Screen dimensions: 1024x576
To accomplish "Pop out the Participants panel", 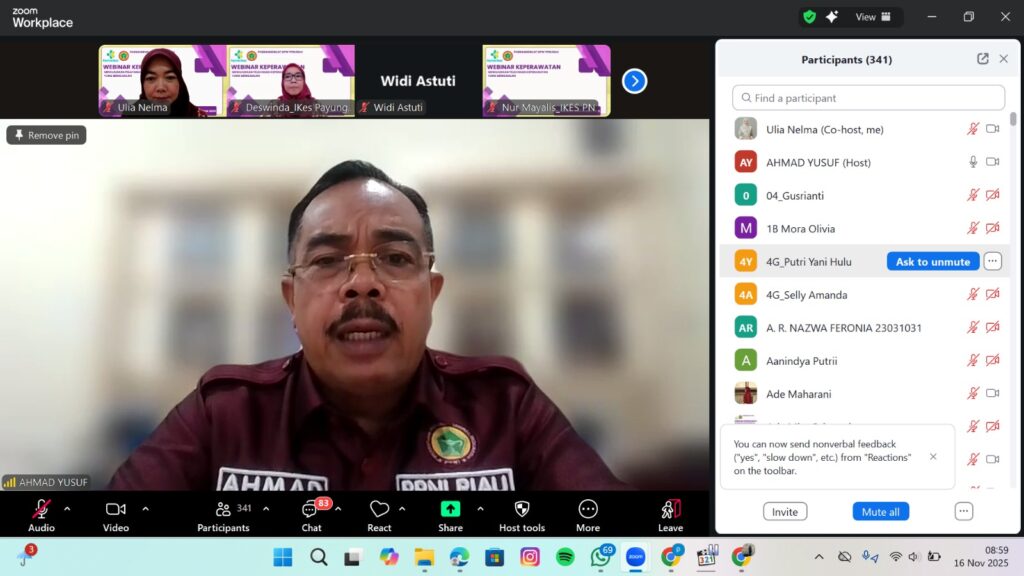I will pyautogui.click(x=983, y=59).
